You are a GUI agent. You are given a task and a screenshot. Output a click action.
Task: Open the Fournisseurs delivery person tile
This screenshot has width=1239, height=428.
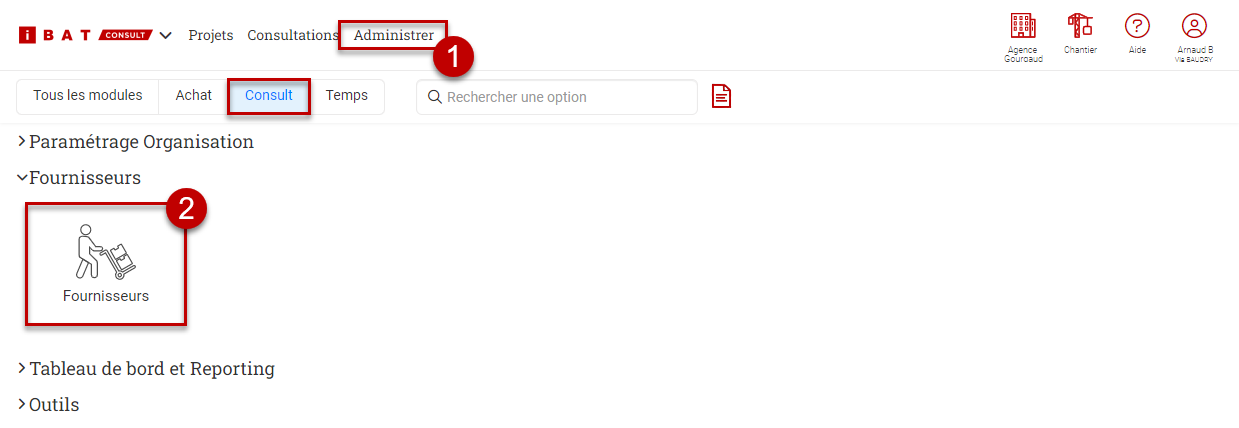point(106,264)
